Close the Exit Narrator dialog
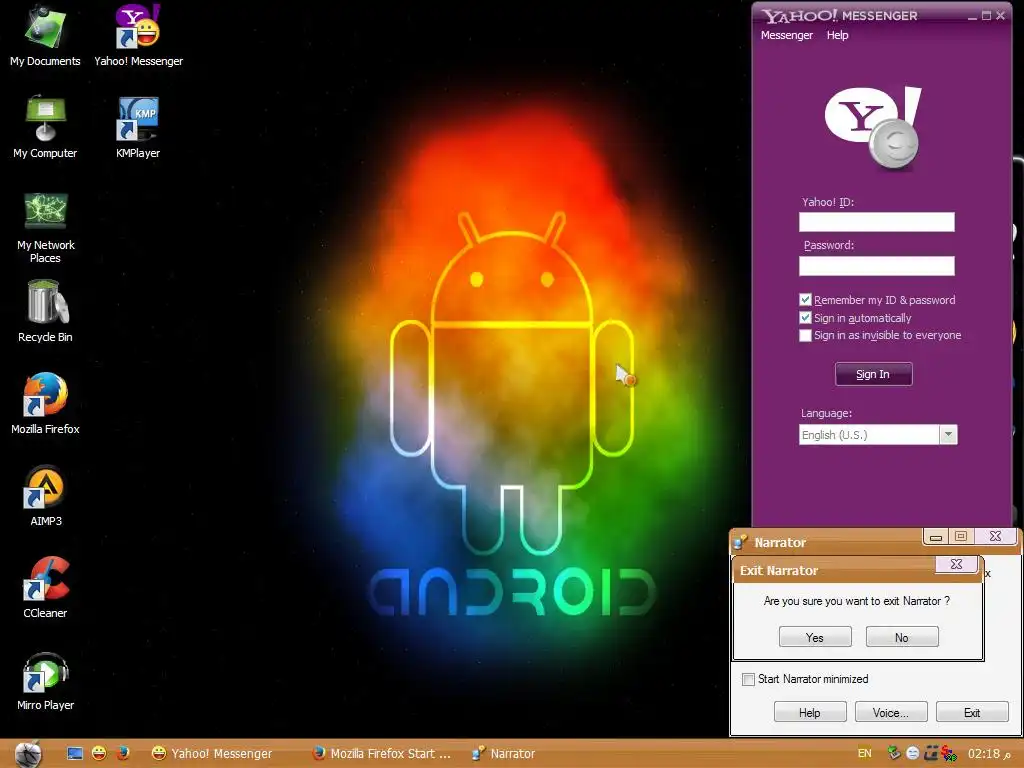Image resolution: width=1024 pixels, height=768 pixels. click(x=956, y=564)
